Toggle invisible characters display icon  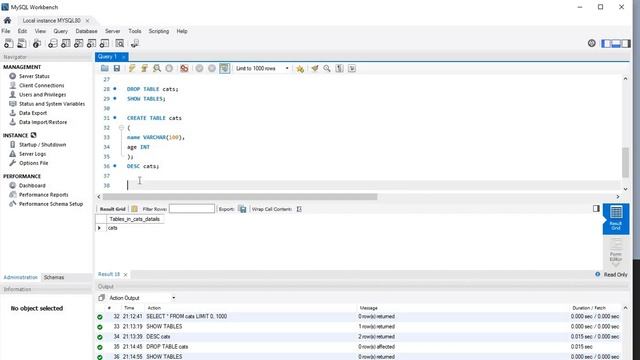click(x=339, y=69)
